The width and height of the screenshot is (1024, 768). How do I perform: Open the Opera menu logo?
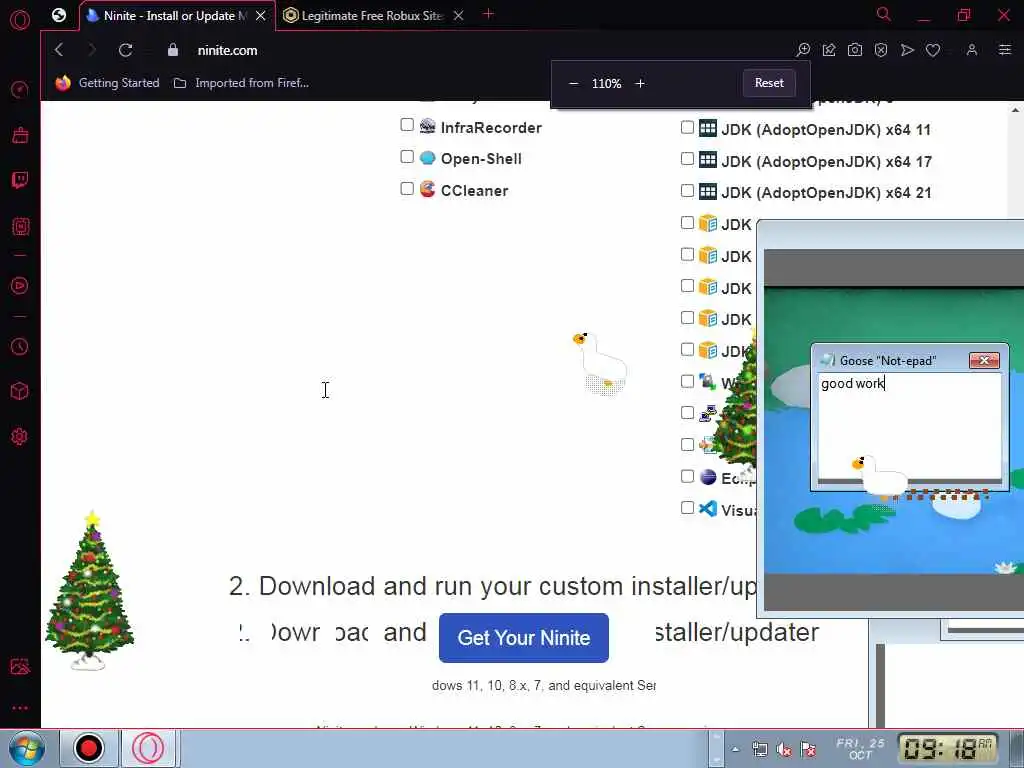point(20,20)
